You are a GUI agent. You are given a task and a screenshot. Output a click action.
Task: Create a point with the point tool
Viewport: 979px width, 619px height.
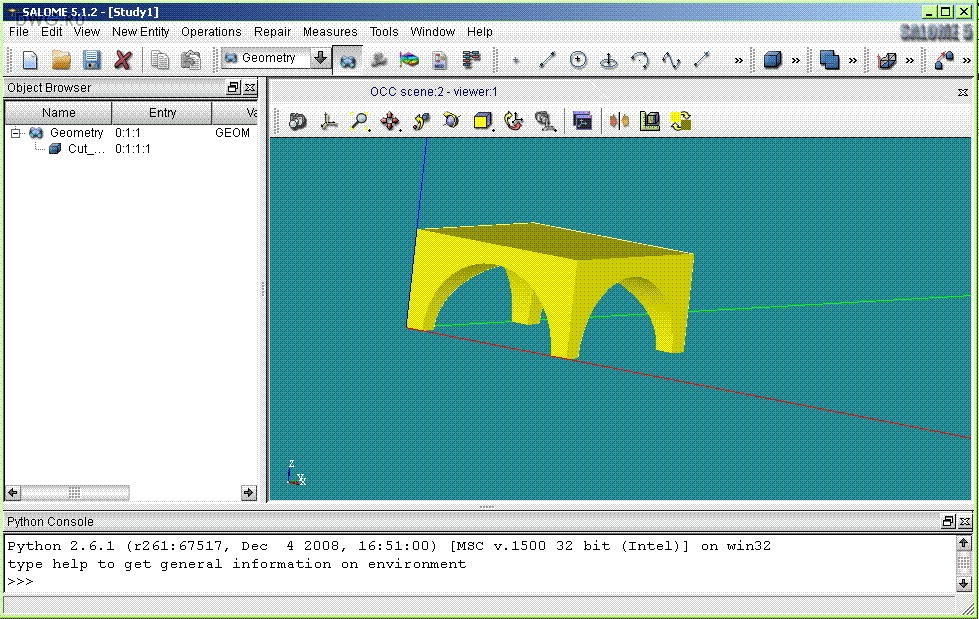pyautogui.click(x=516, y=61)
